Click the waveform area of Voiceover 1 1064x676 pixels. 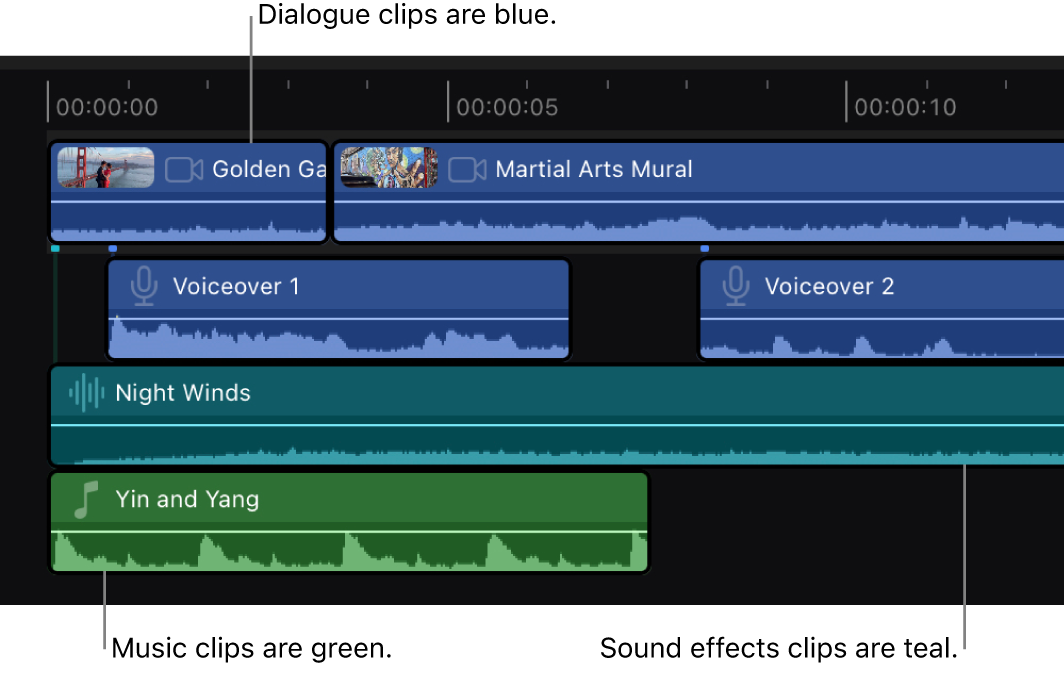340,335
